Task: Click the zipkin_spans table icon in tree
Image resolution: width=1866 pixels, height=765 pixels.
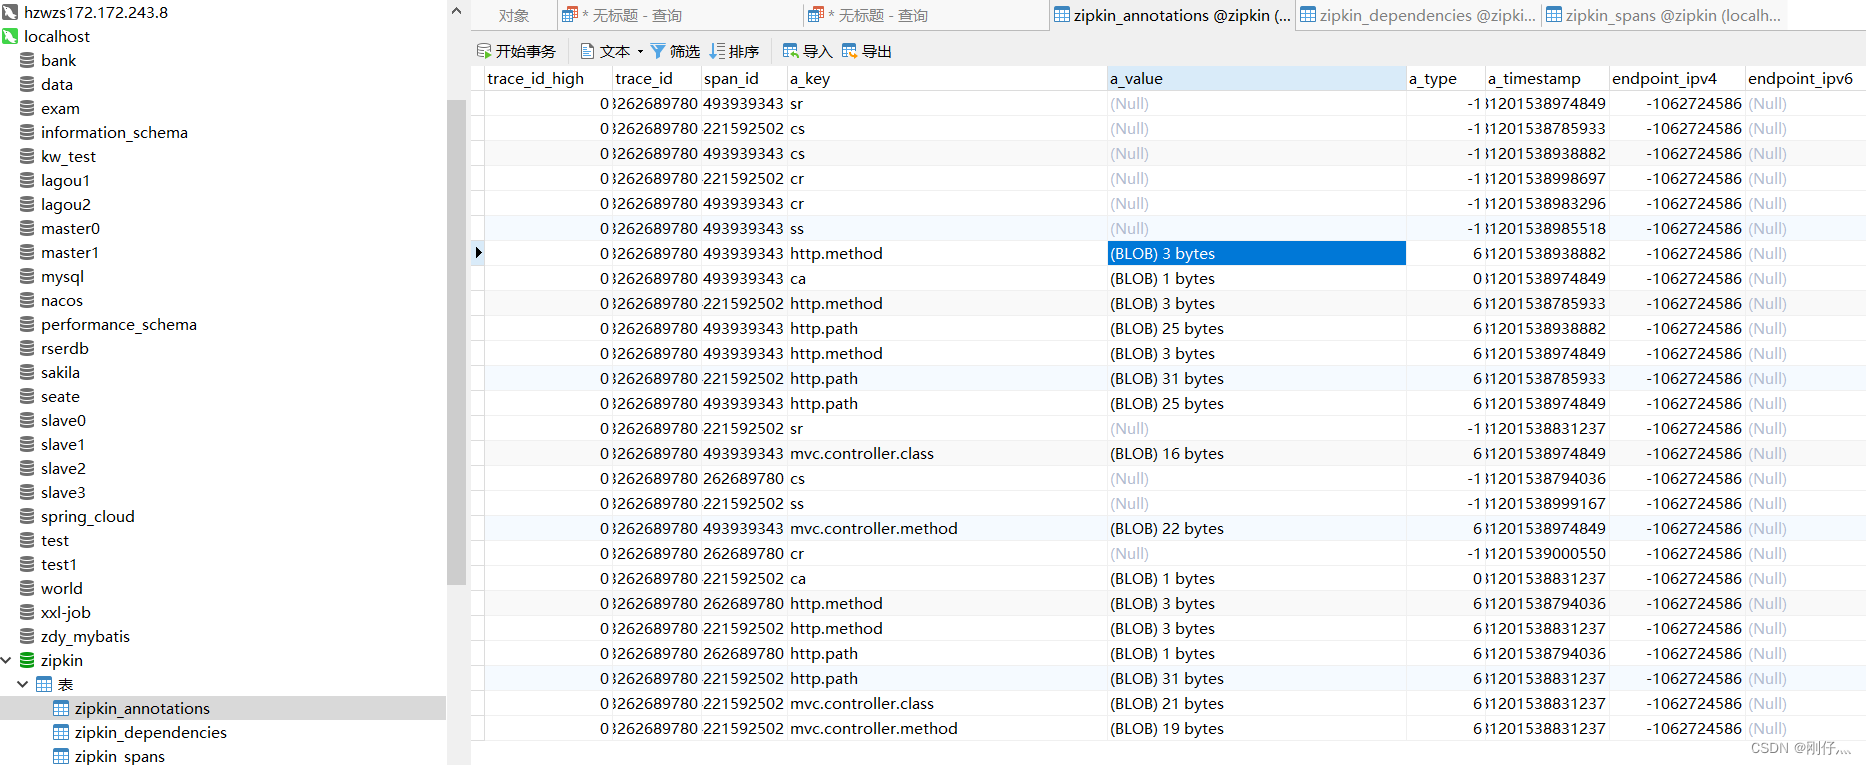Action: [x=61, y=756]
